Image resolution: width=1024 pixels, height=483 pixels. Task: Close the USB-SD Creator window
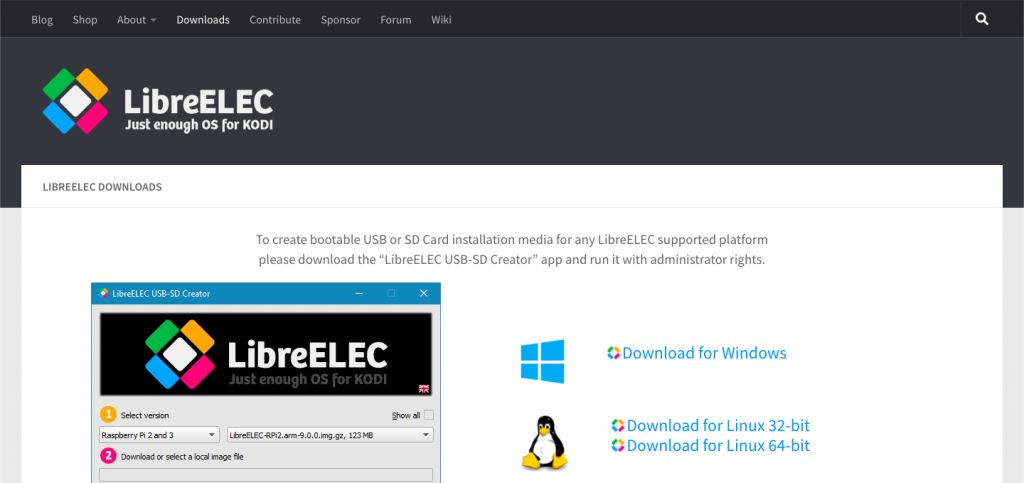pyautogui.click(x=424, y=294)
